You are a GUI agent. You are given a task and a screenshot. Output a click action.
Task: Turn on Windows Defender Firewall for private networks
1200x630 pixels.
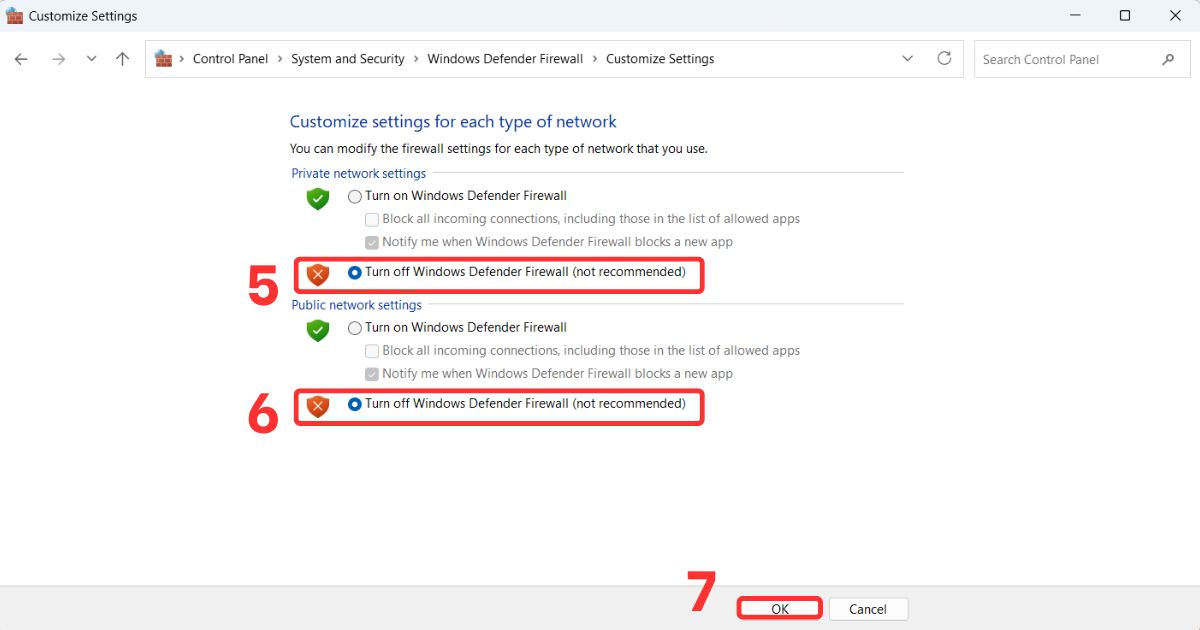pos(355,196)
